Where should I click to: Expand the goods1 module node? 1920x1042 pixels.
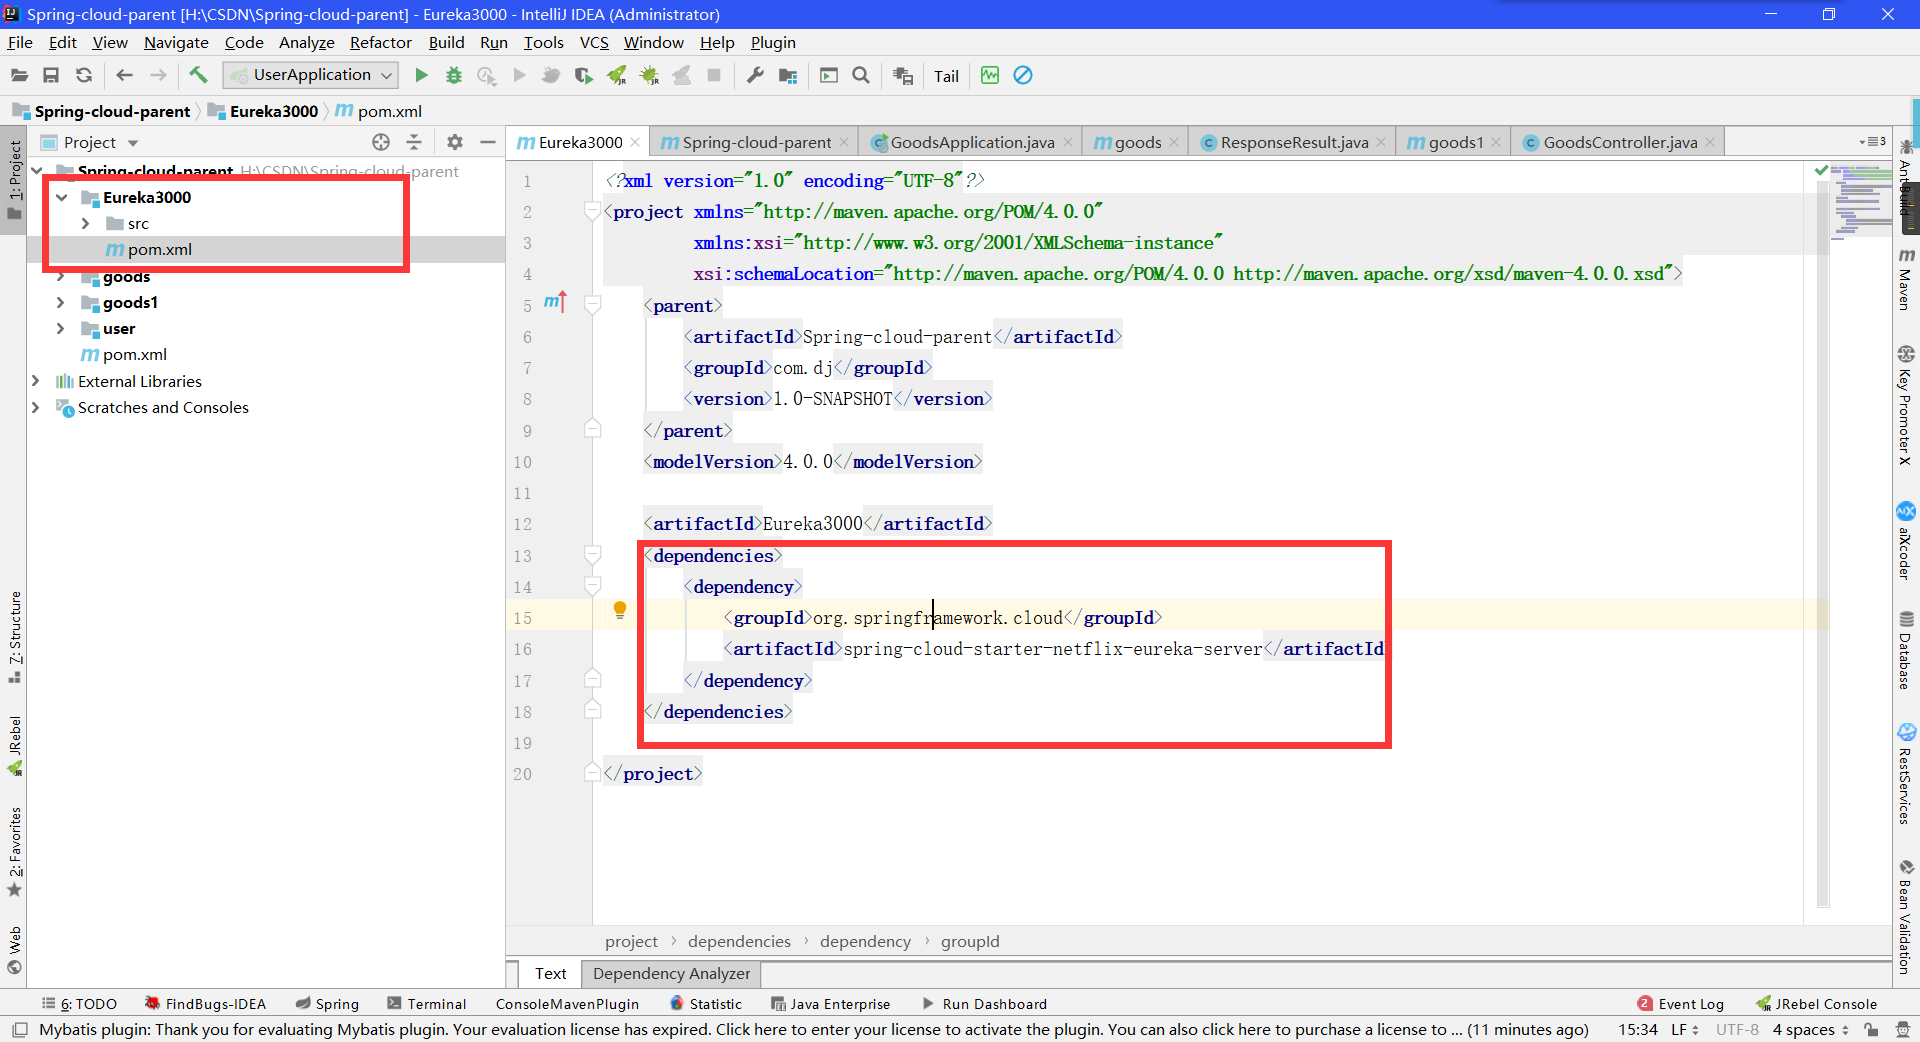coord(61,302)
